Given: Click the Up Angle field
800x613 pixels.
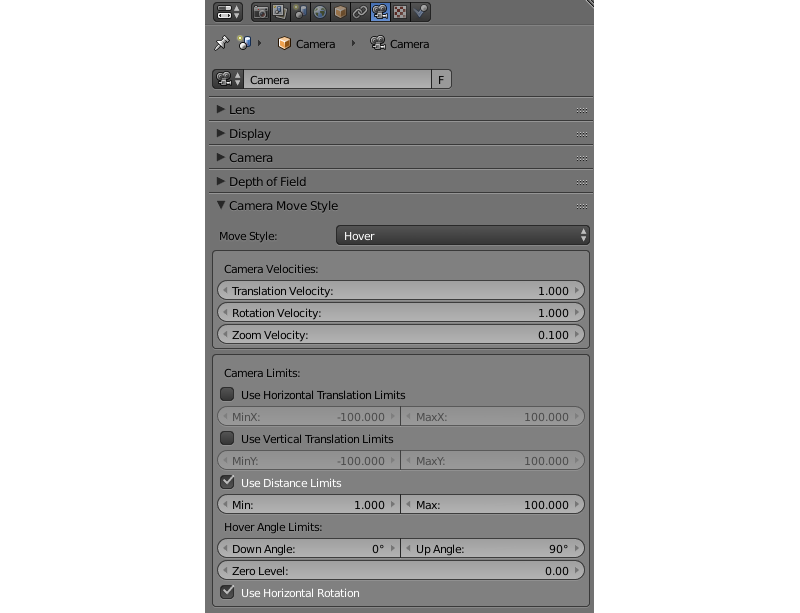Looking at the screenshot, I should (x=492, y=548).
